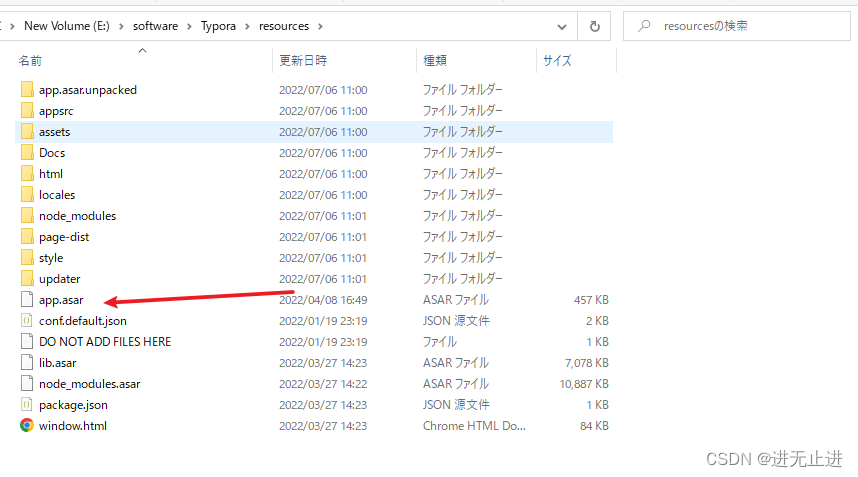Click the app.asar file icon

coord(27,299)
